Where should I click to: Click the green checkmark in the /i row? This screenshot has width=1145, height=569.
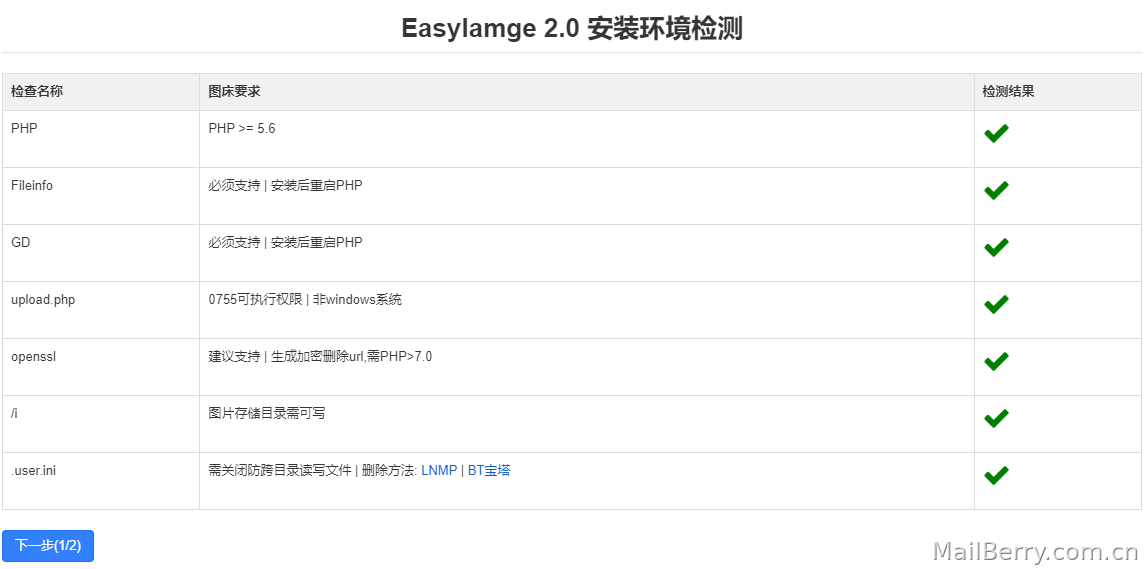[x=996, y=419]
